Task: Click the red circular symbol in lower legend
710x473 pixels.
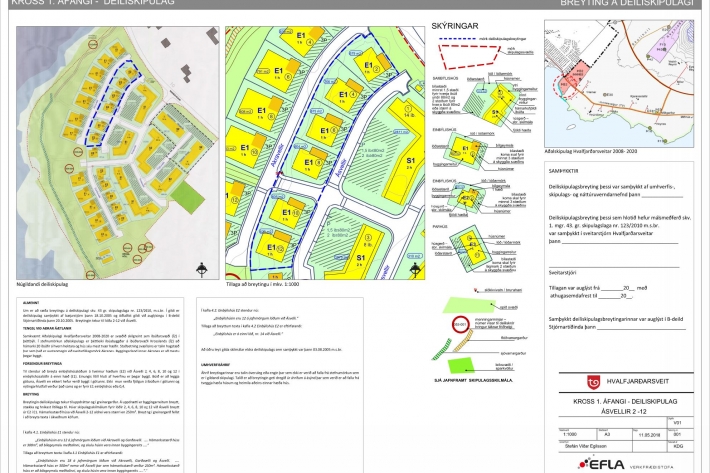Action: (460, 323)
